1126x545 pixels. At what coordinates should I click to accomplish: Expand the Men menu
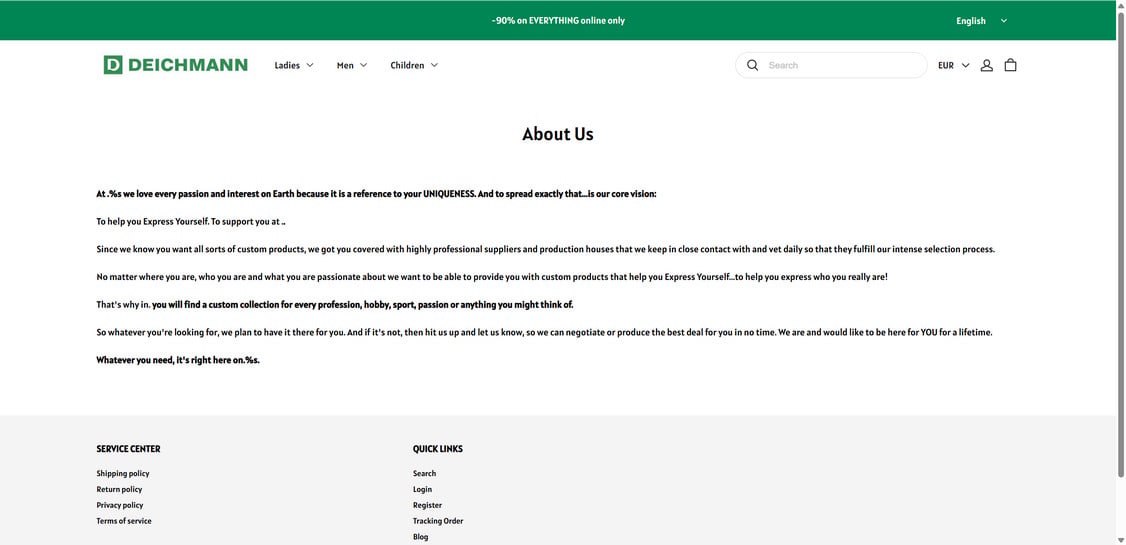click(x=352, y=65)
